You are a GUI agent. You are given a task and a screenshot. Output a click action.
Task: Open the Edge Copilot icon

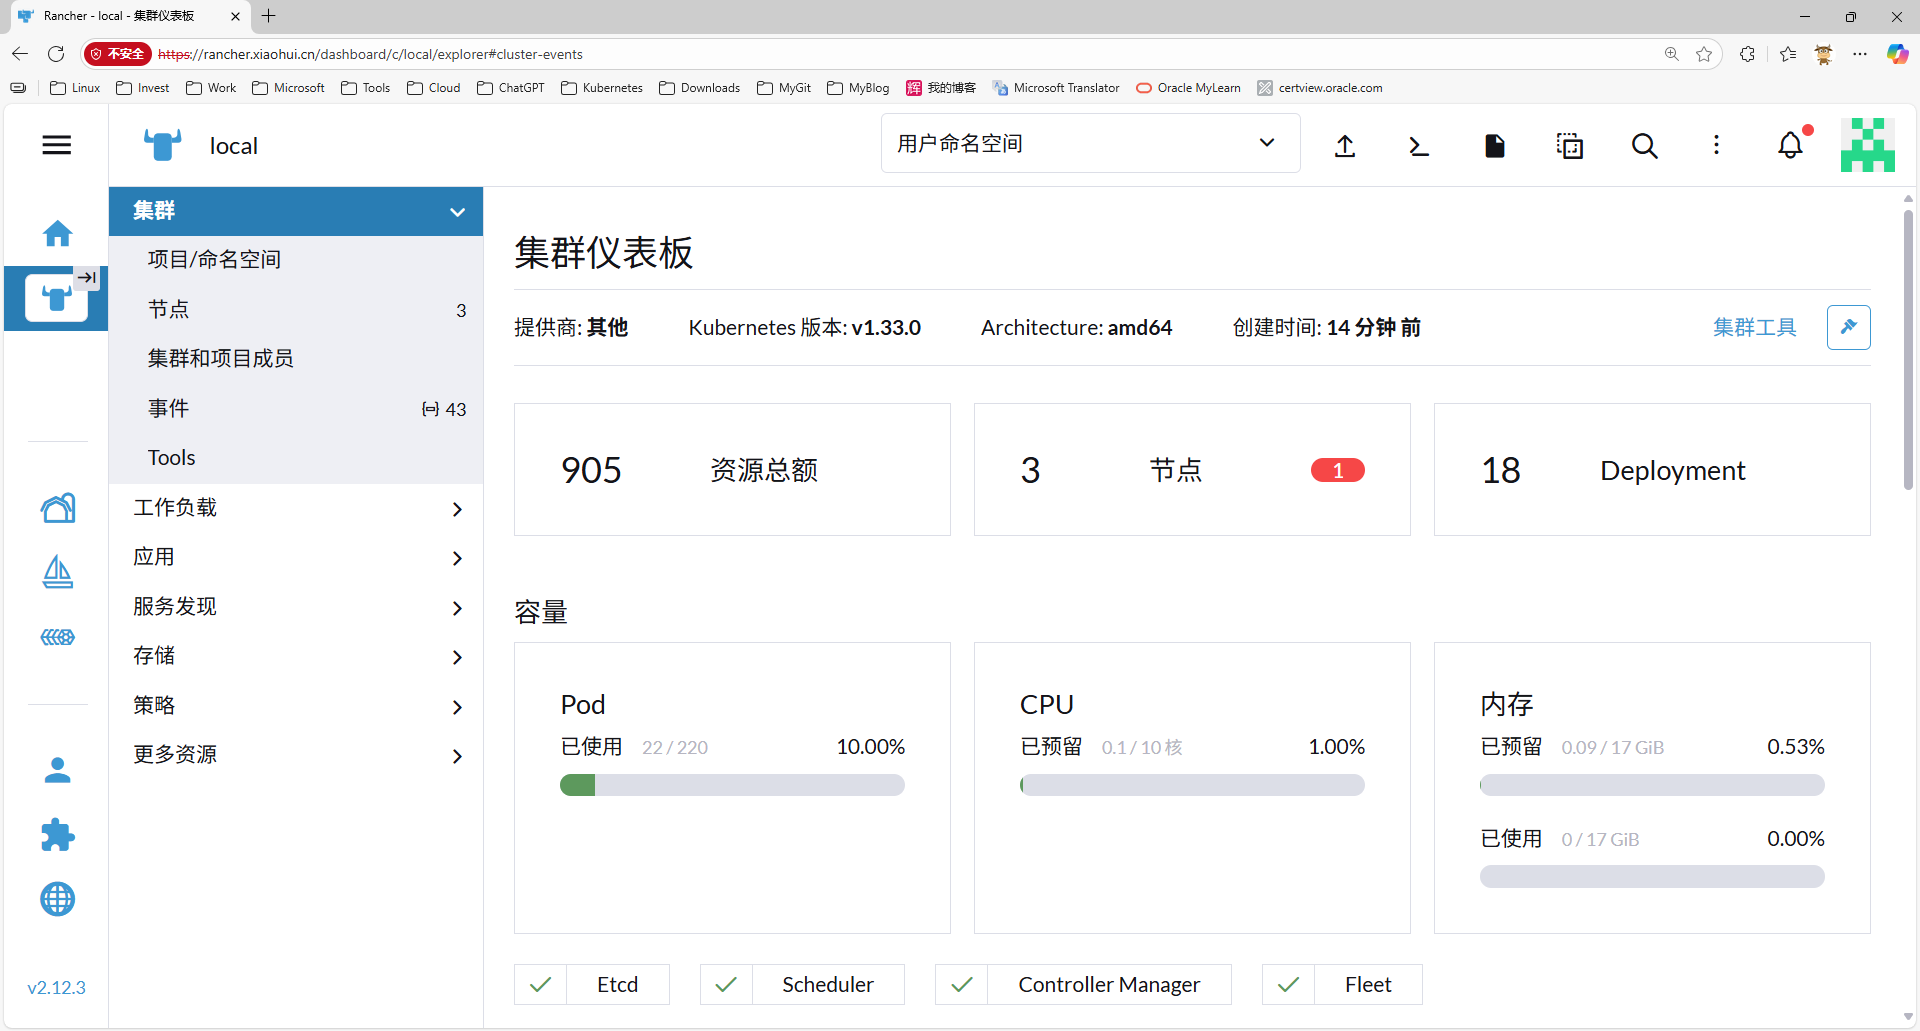tap(1897, 54)
